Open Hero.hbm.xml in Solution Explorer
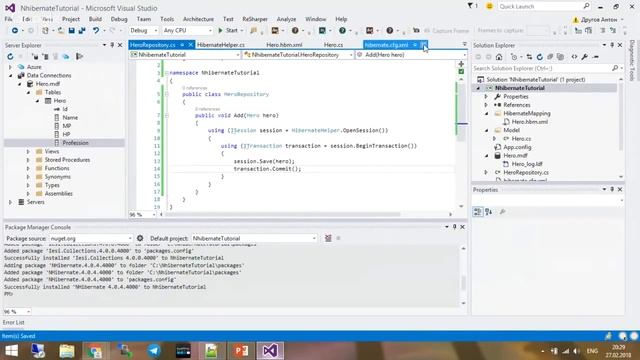This screenshot has height=360, width=640. click(529, 122)
